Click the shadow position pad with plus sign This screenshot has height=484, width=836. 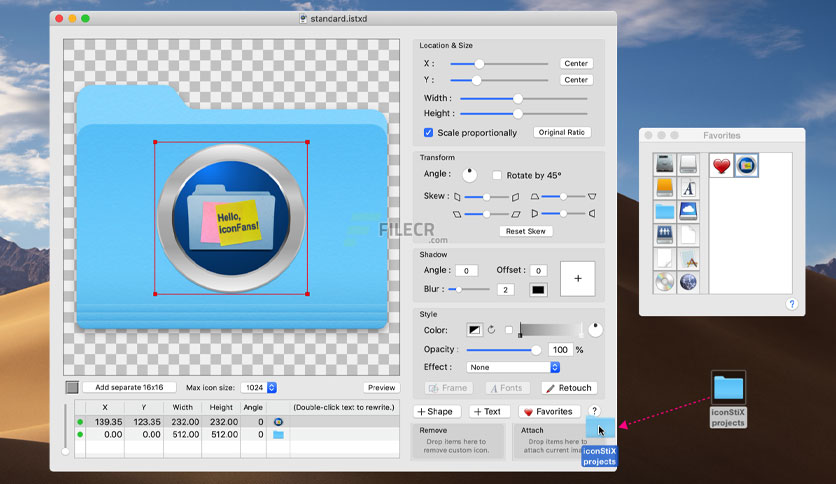(x=577, y=279)
